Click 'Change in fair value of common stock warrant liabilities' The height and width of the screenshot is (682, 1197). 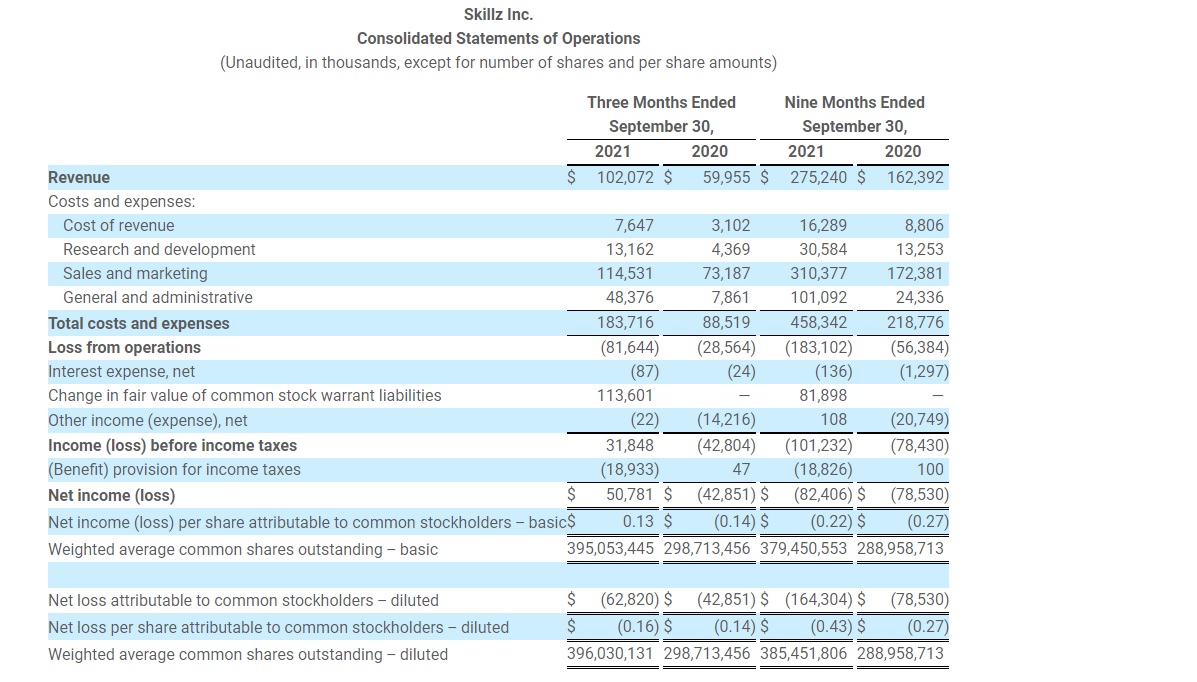pos(244,396)
